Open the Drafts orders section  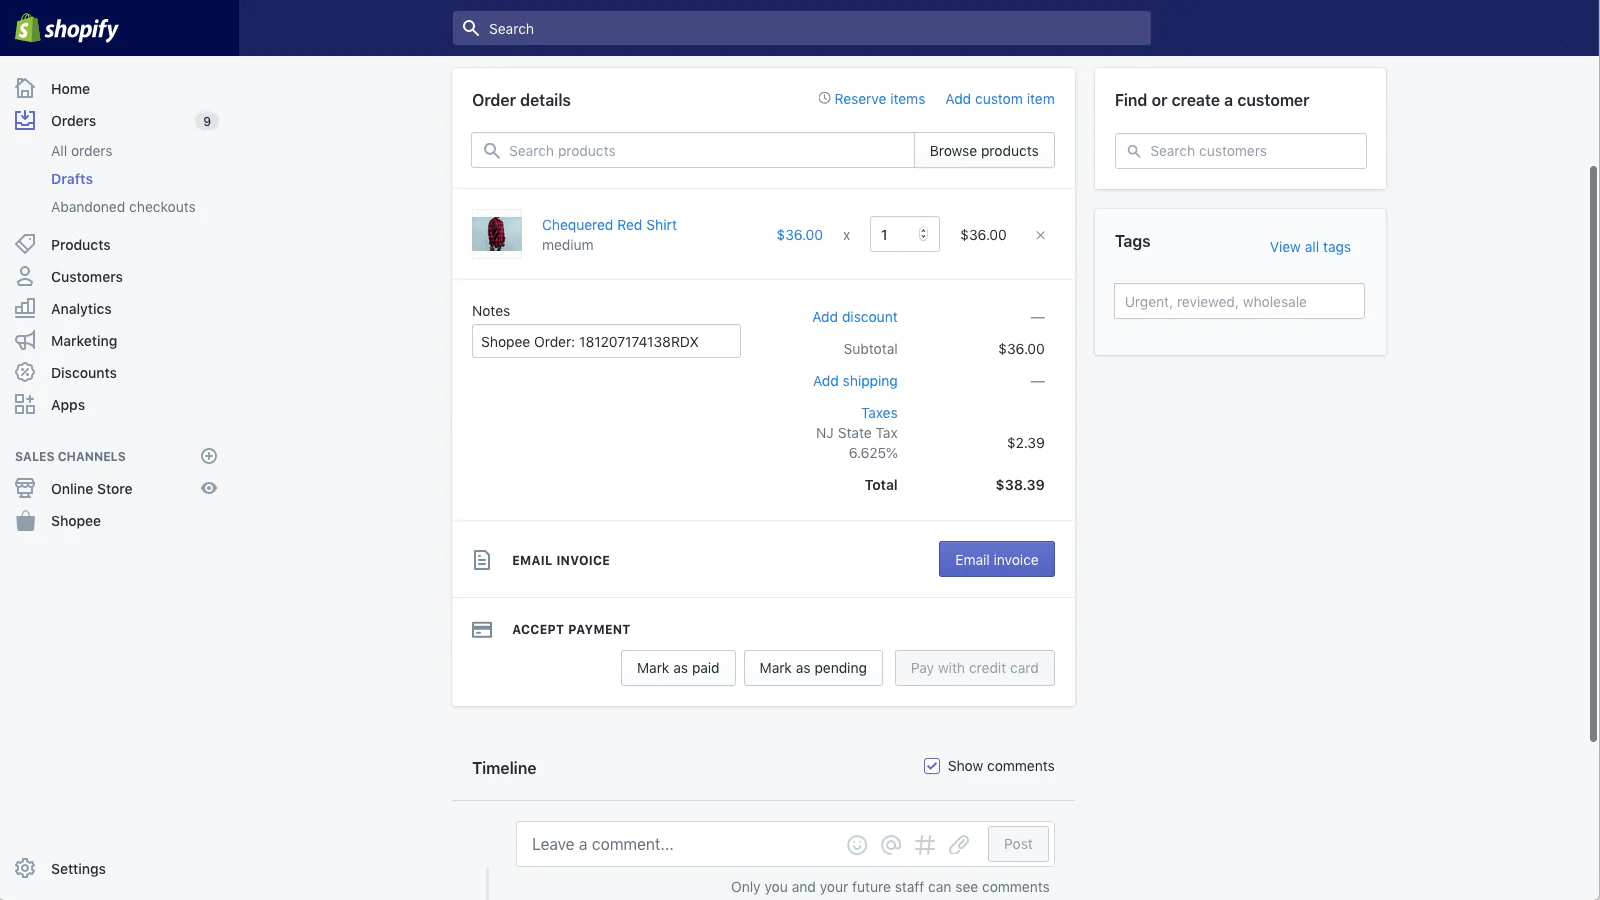coord(72,179)
